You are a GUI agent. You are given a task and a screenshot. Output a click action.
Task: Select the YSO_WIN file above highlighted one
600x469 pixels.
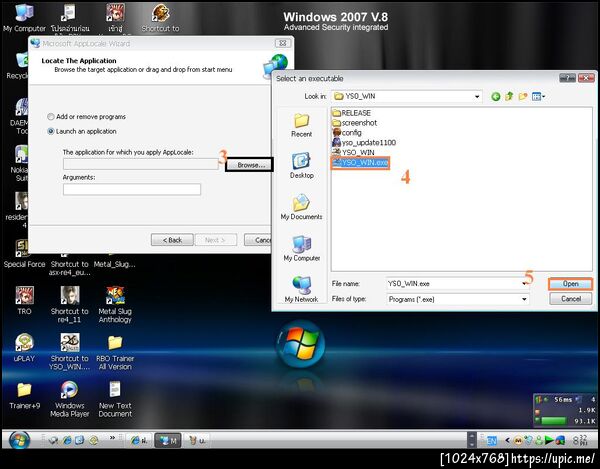pos(354,152)
